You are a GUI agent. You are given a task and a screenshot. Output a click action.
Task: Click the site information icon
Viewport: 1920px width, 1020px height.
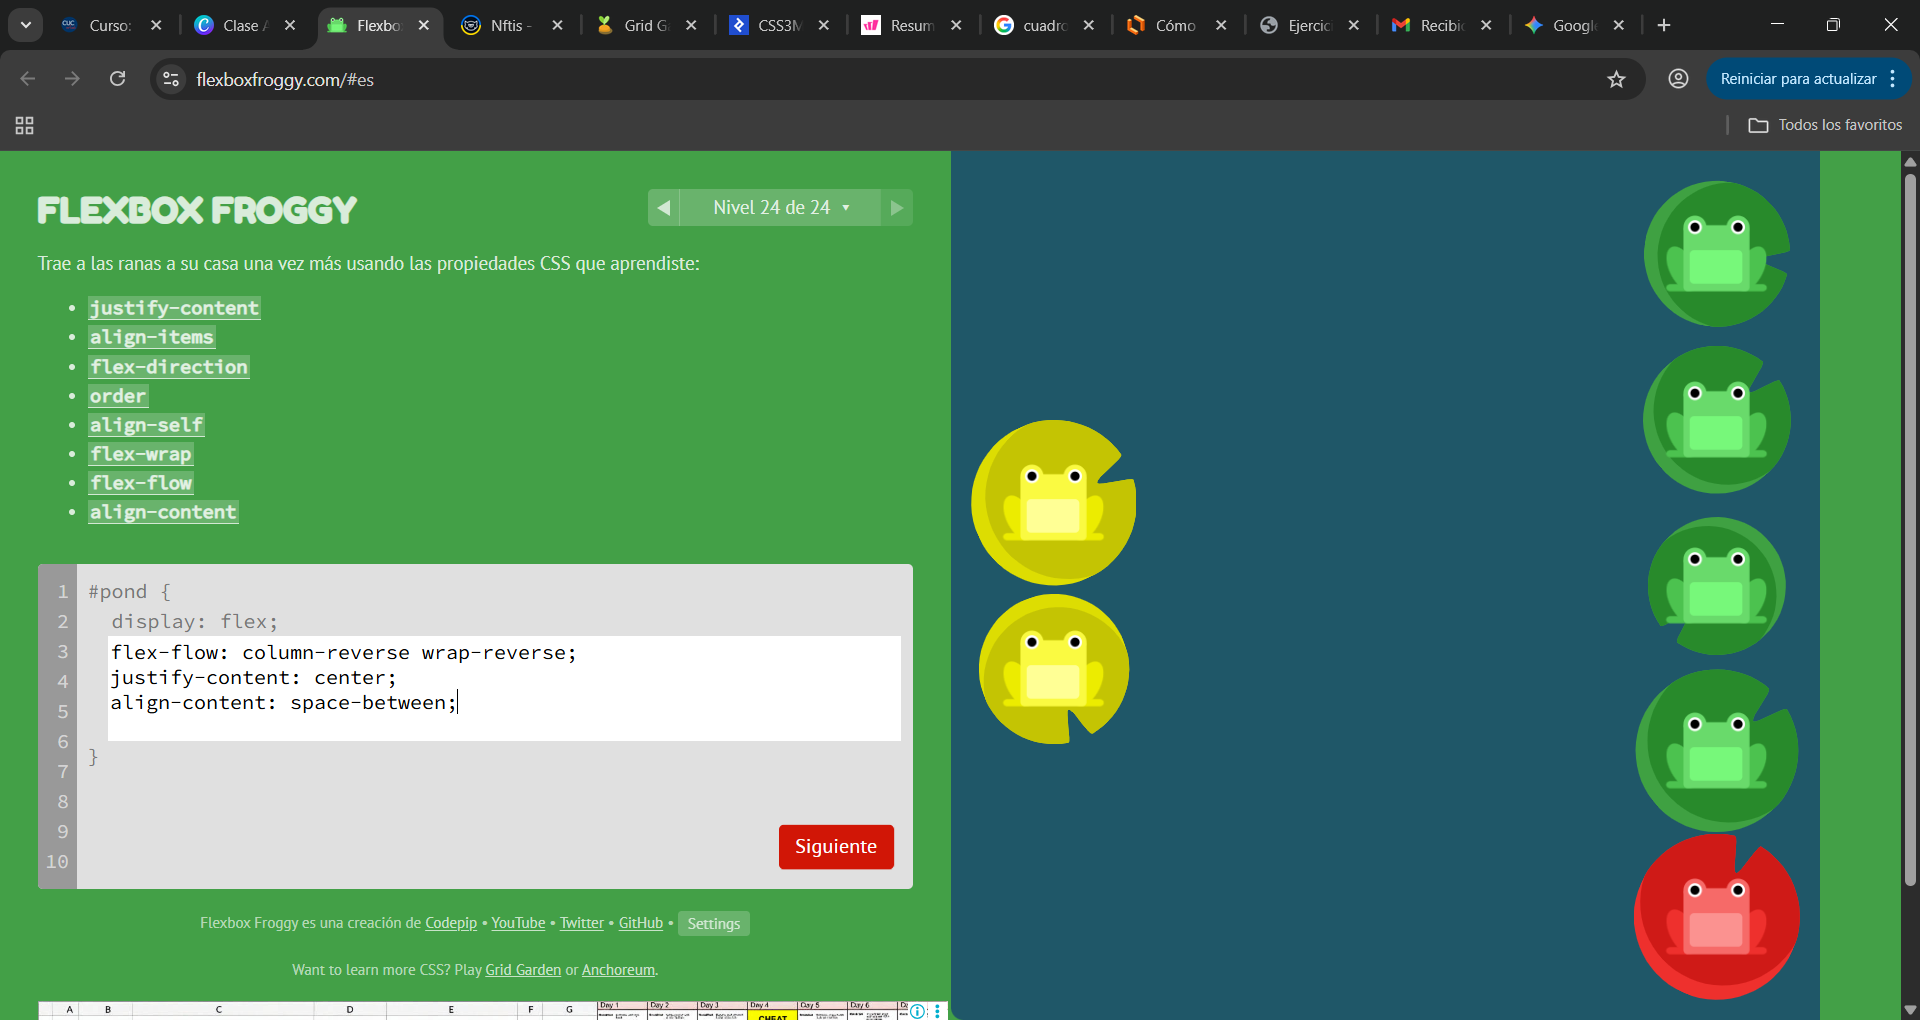click(171, 79)
